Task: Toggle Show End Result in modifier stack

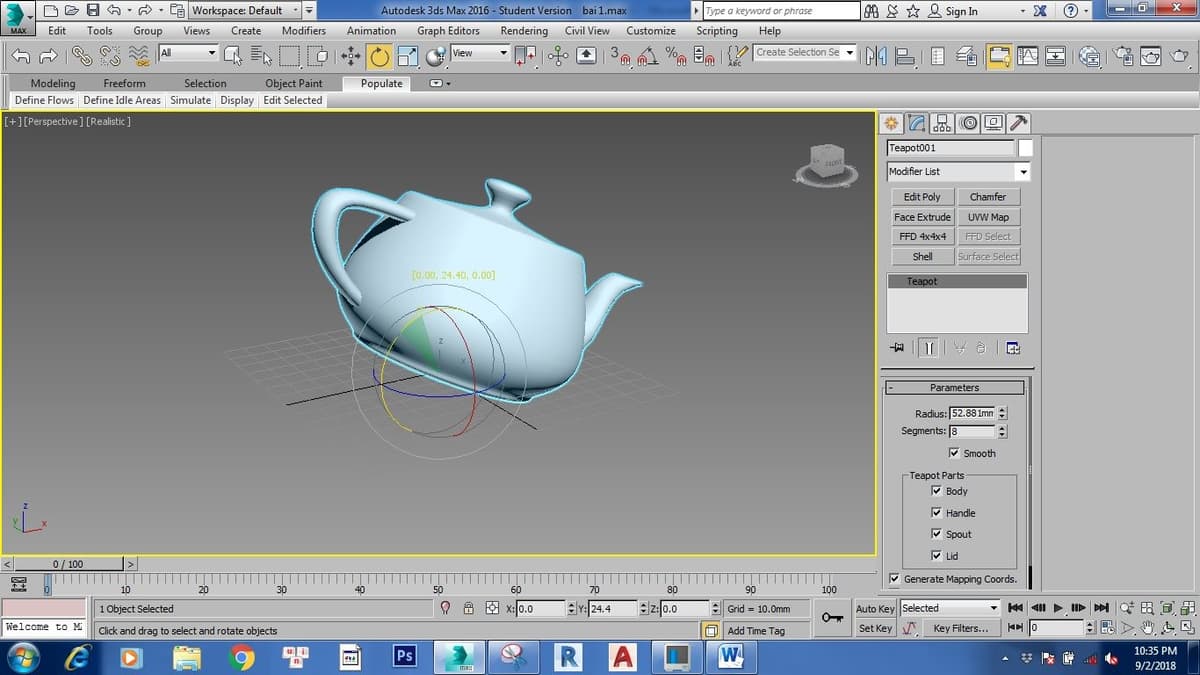Action: [x=929, y=348]
